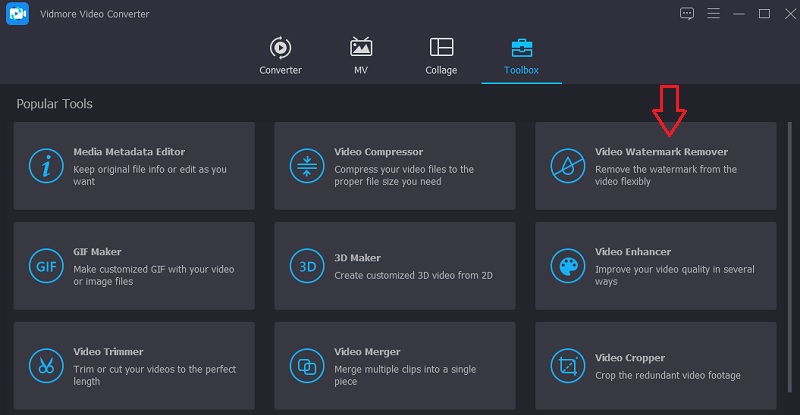Click the 3D Maker icon
This screenshot has width=800, height=415.
307,266
